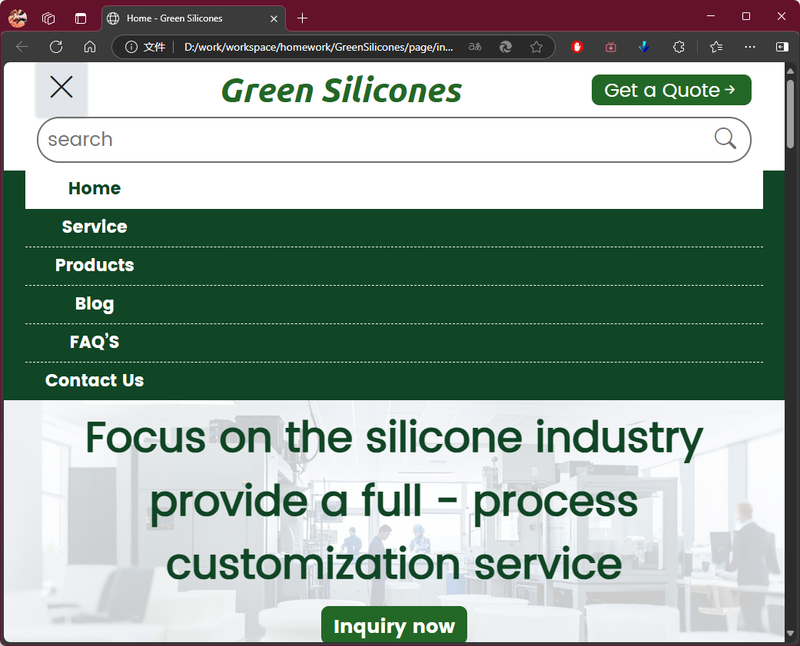Toggle the browser sidebar icon
The height and width of the screenshot is (646, 800).
pos(782,47)
